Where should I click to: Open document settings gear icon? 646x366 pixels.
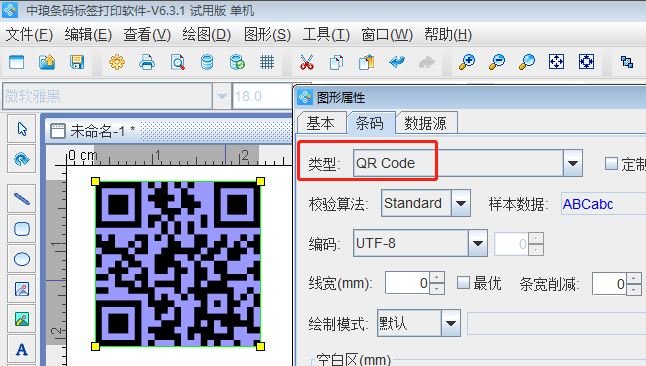click(x=117, y=62)
